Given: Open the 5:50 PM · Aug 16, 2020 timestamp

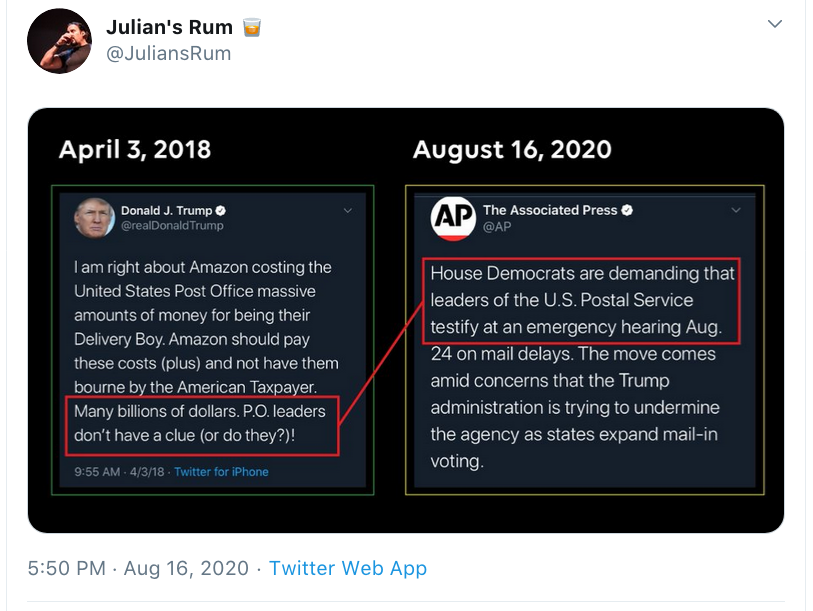Looking at the screenshot, I should [138, 568].
